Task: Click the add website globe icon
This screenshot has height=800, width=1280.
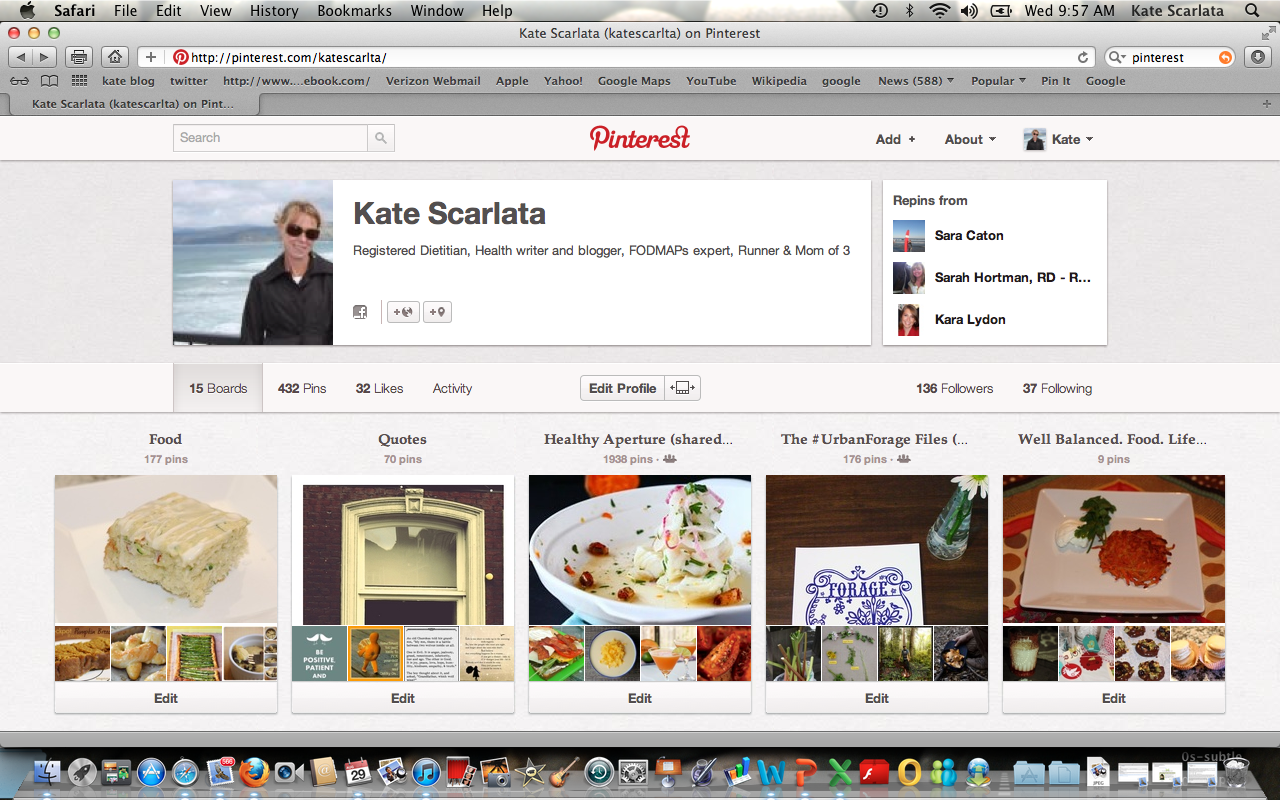Action: [403, 312]
